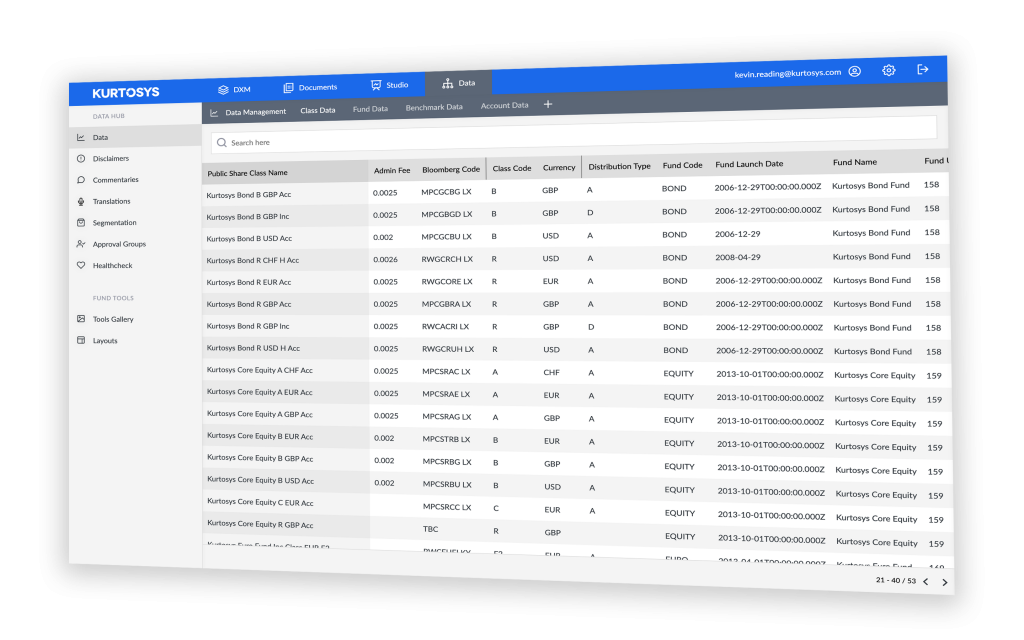The width and height of the screenshot is (1024, 640).
Task: Click the Disclaimers sidebar icon
Action: coord(81,158)
